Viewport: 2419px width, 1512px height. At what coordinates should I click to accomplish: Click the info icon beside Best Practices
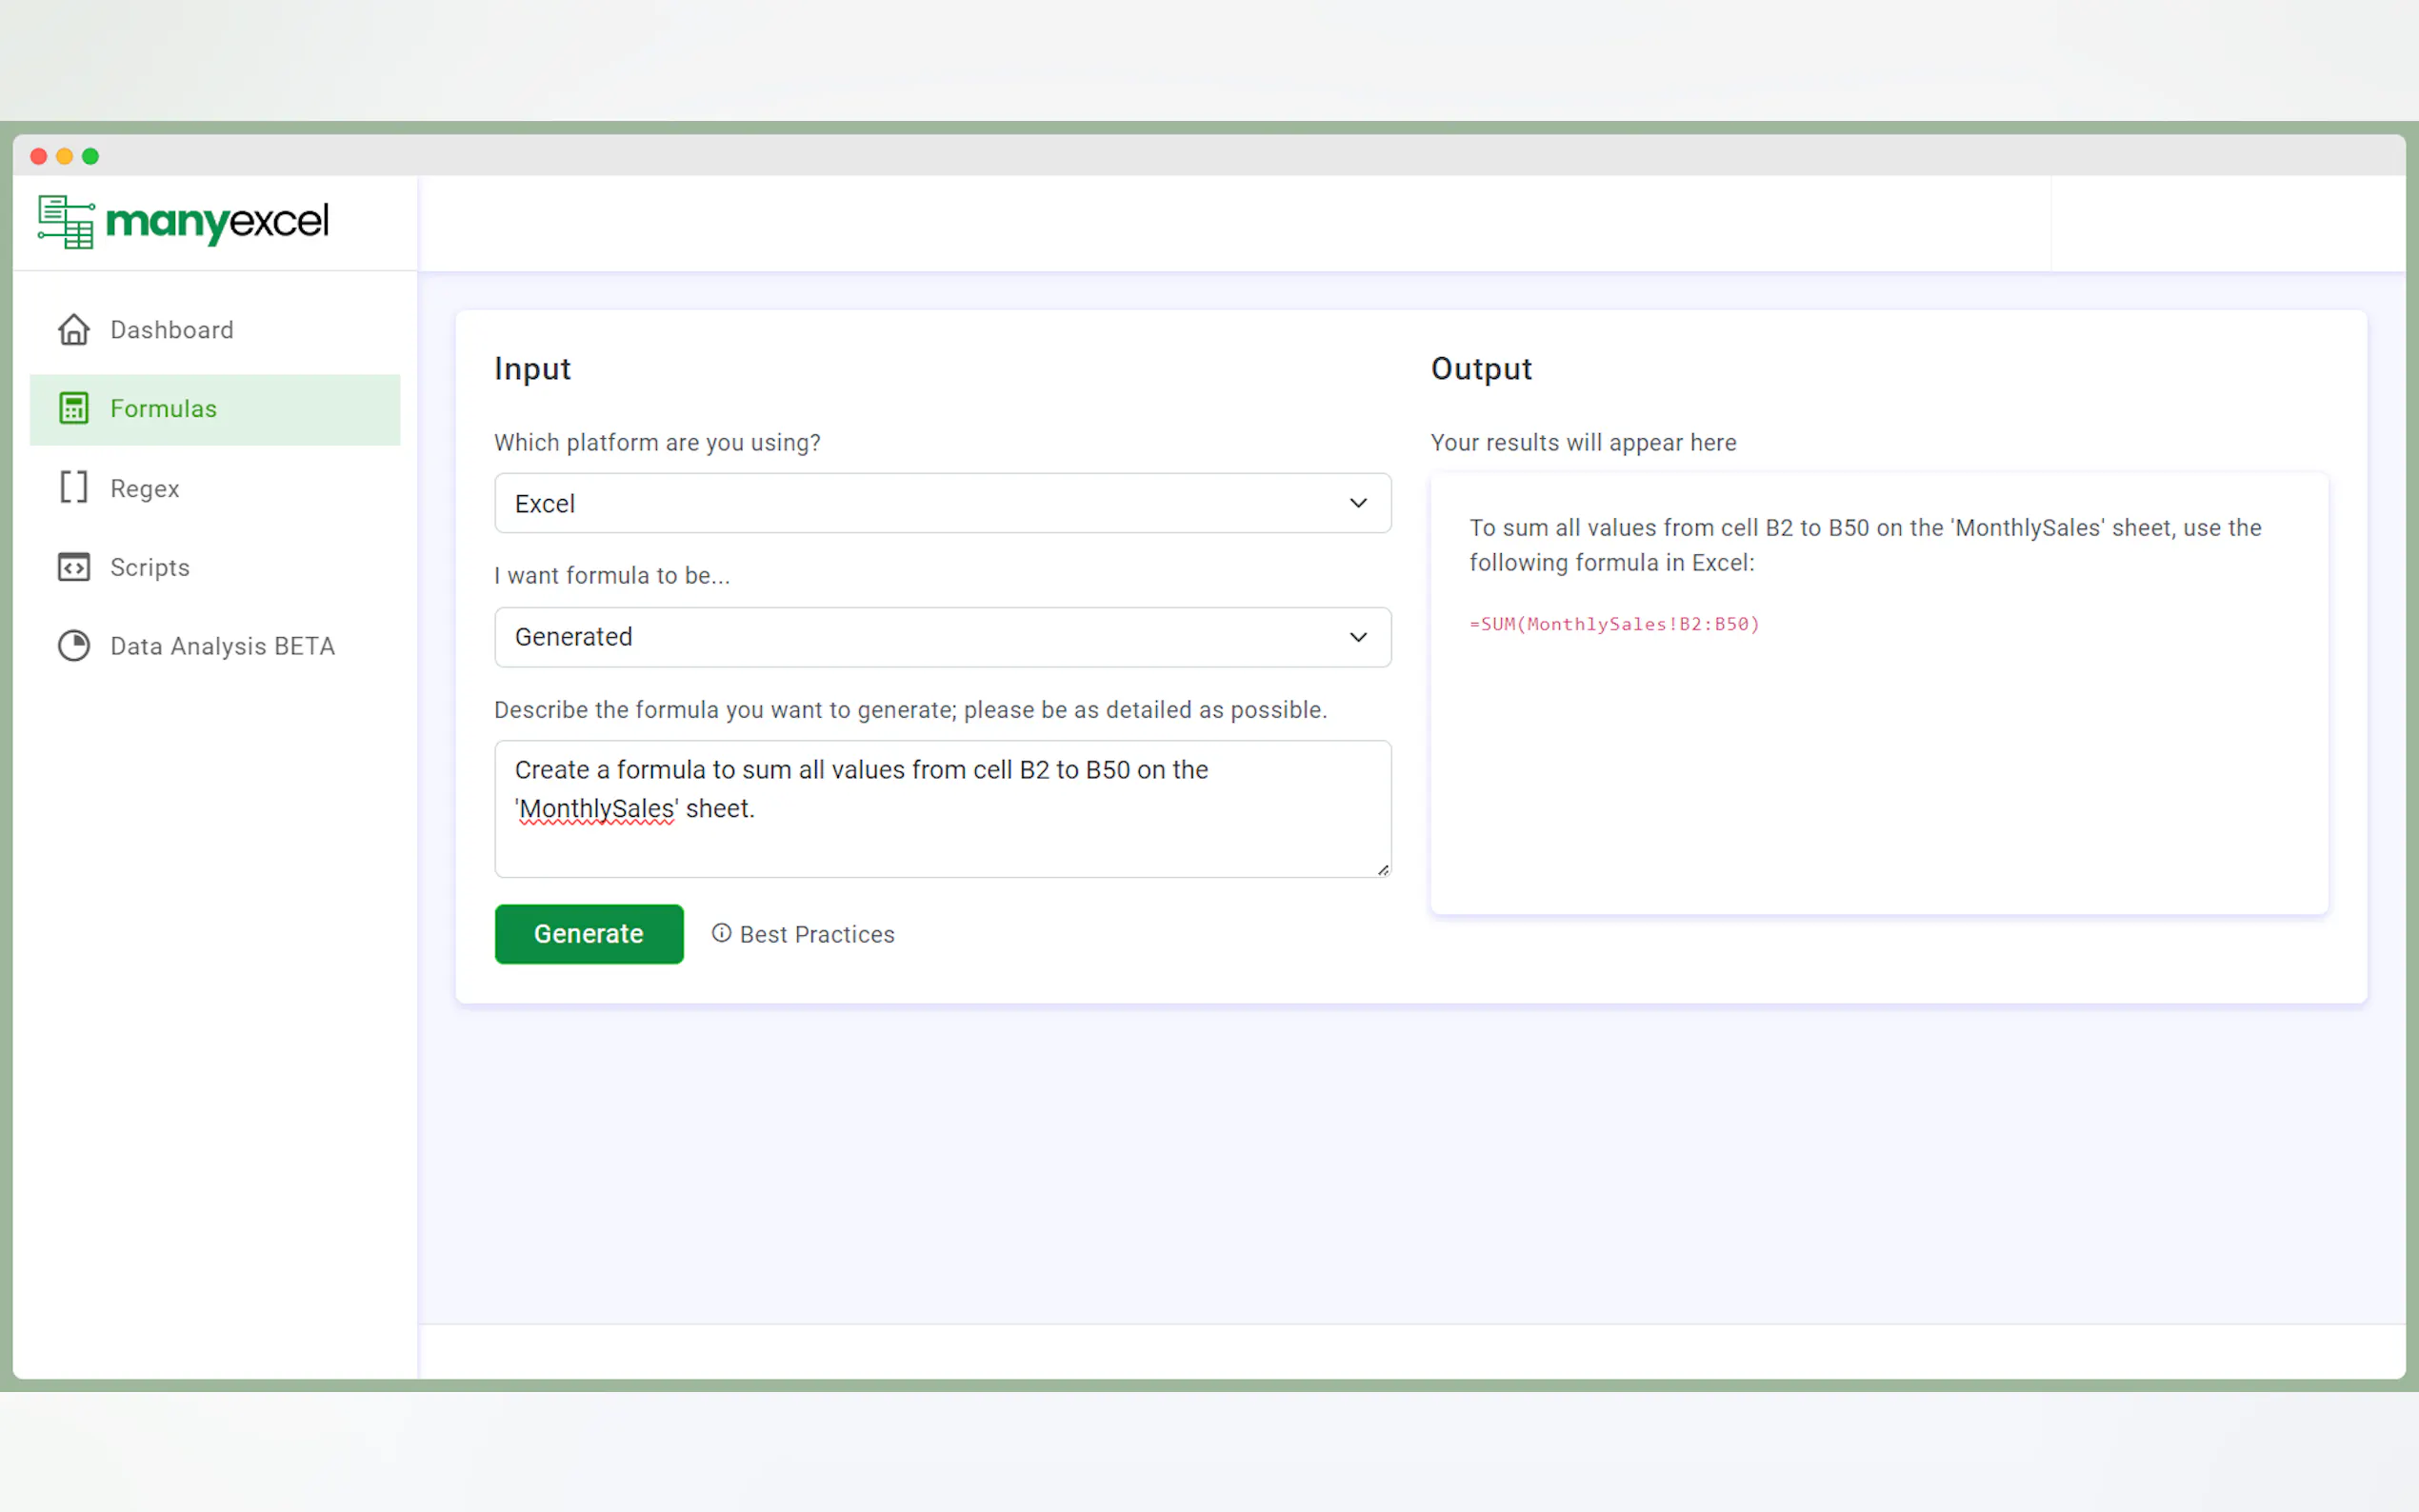(x=721, y=933)
